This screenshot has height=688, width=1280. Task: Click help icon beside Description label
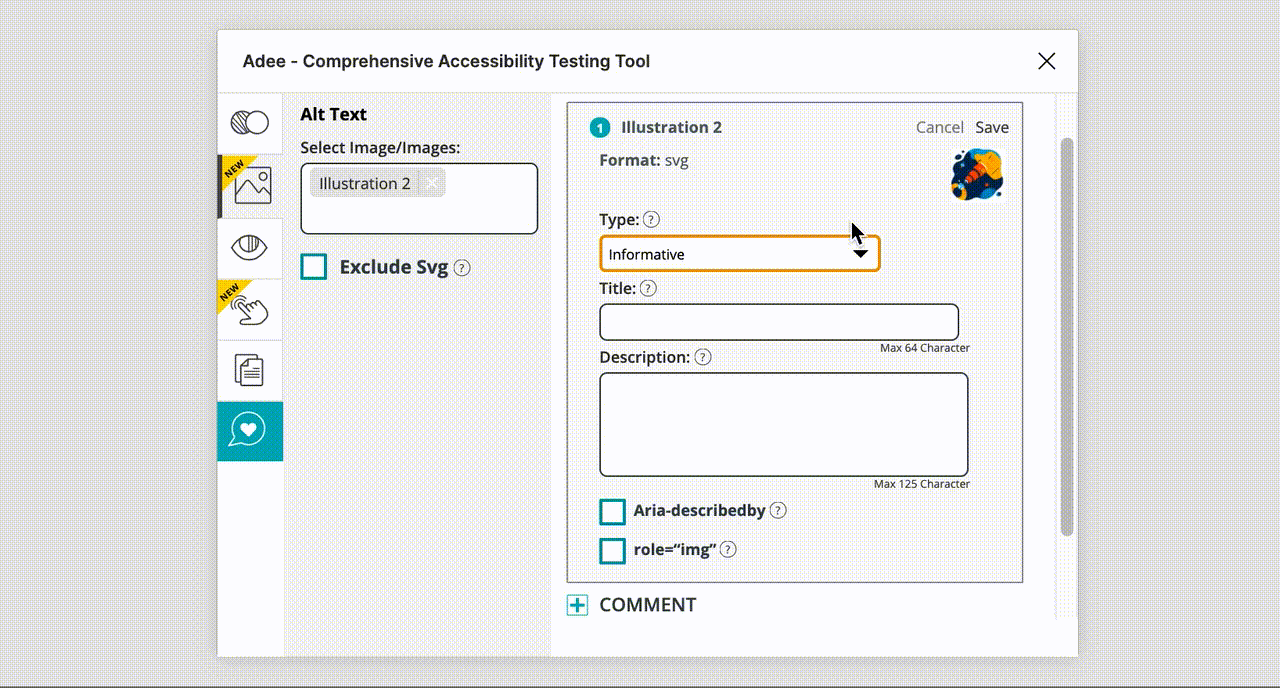[x=703, y=357]
